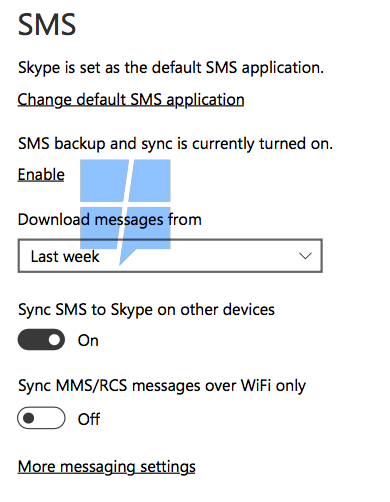Select the Last week text in combo box
The width and height of the screenshot is (390, 502).
coord(65,256)
